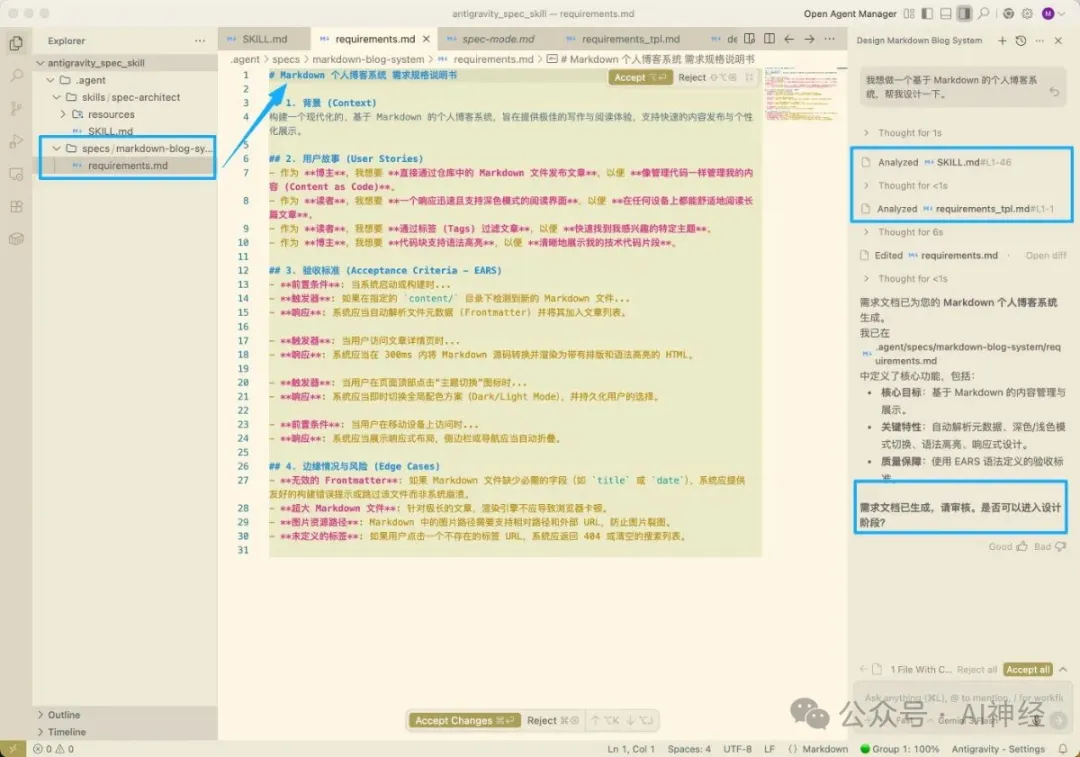Viewport: 1080px width, 757px height.
Task: Toggle the primary left sidebar layout button
Action: tap(927, 14)
